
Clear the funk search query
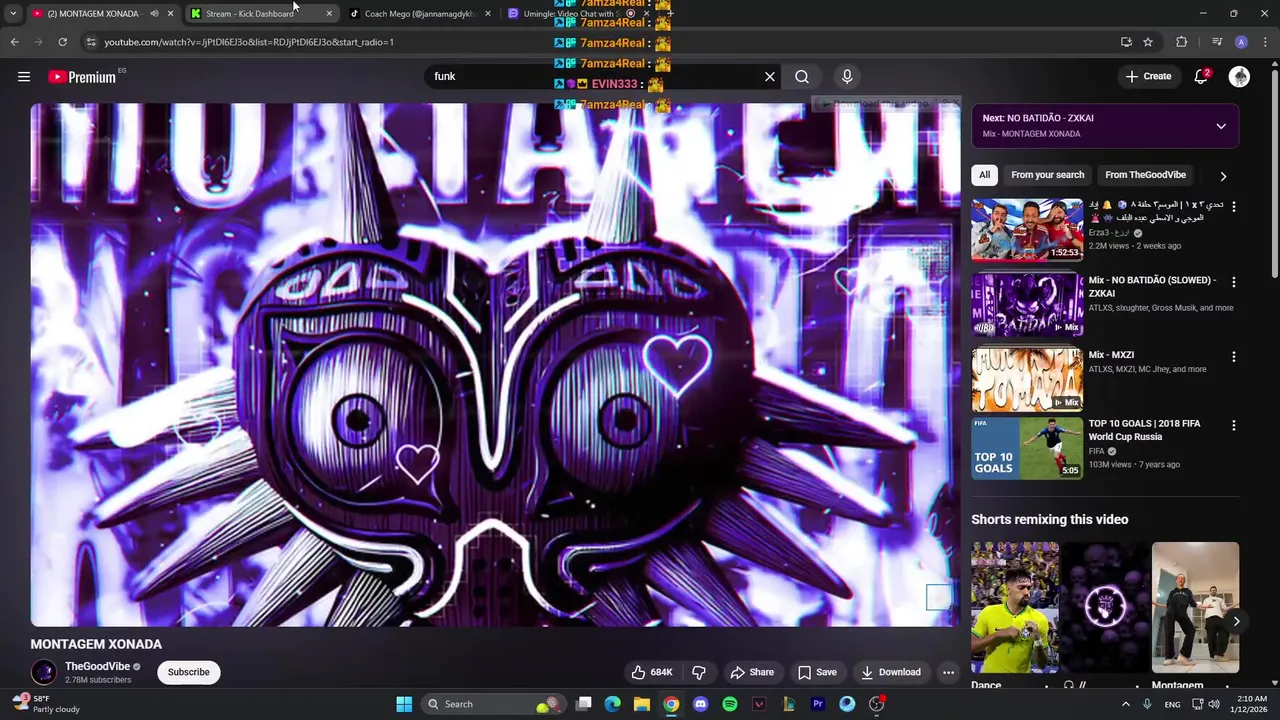click(x=770, y=77)
